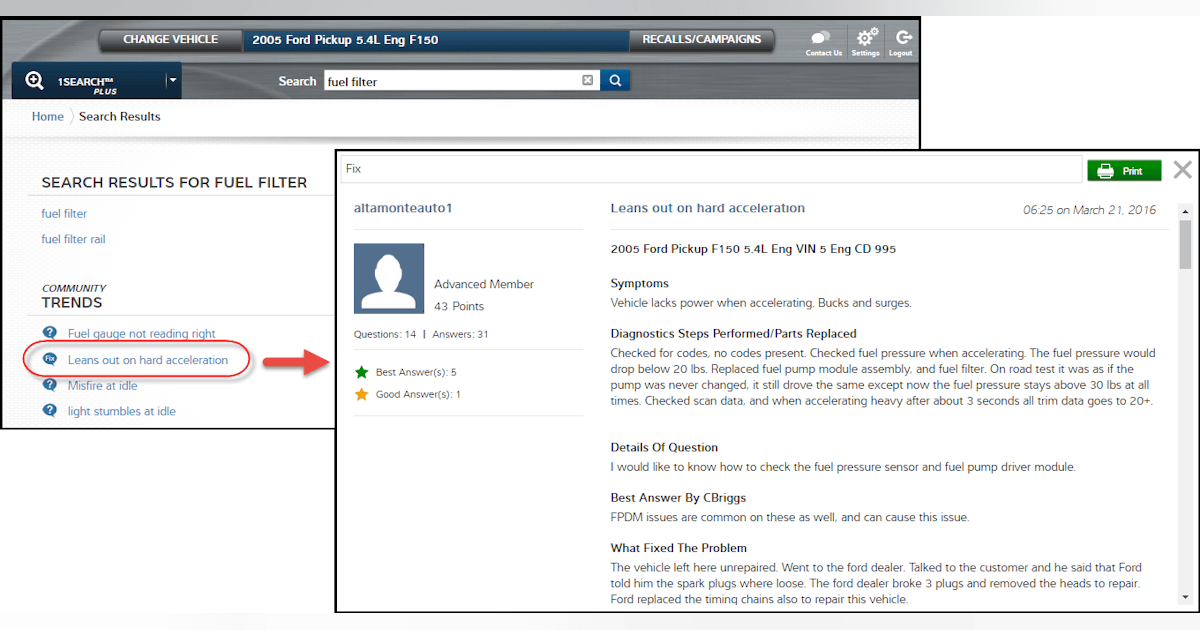Screen dimensions: 1200x630
Task: Click question icon beside Fuel gauge trend
Action: (50, 334)
